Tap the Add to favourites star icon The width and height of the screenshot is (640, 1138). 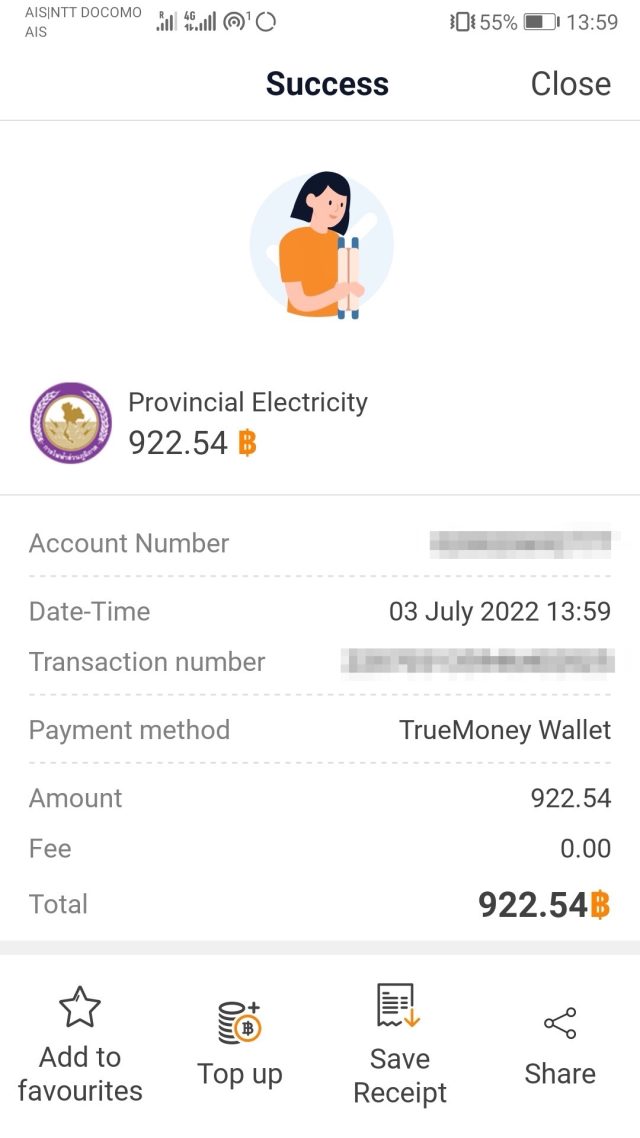80,1007
